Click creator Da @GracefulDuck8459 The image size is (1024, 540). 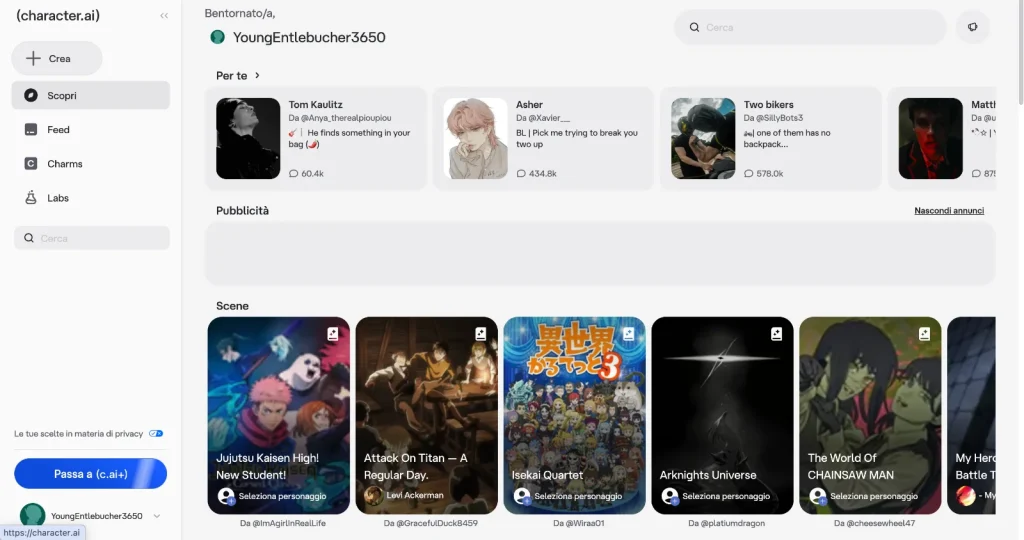pos(430,523)
